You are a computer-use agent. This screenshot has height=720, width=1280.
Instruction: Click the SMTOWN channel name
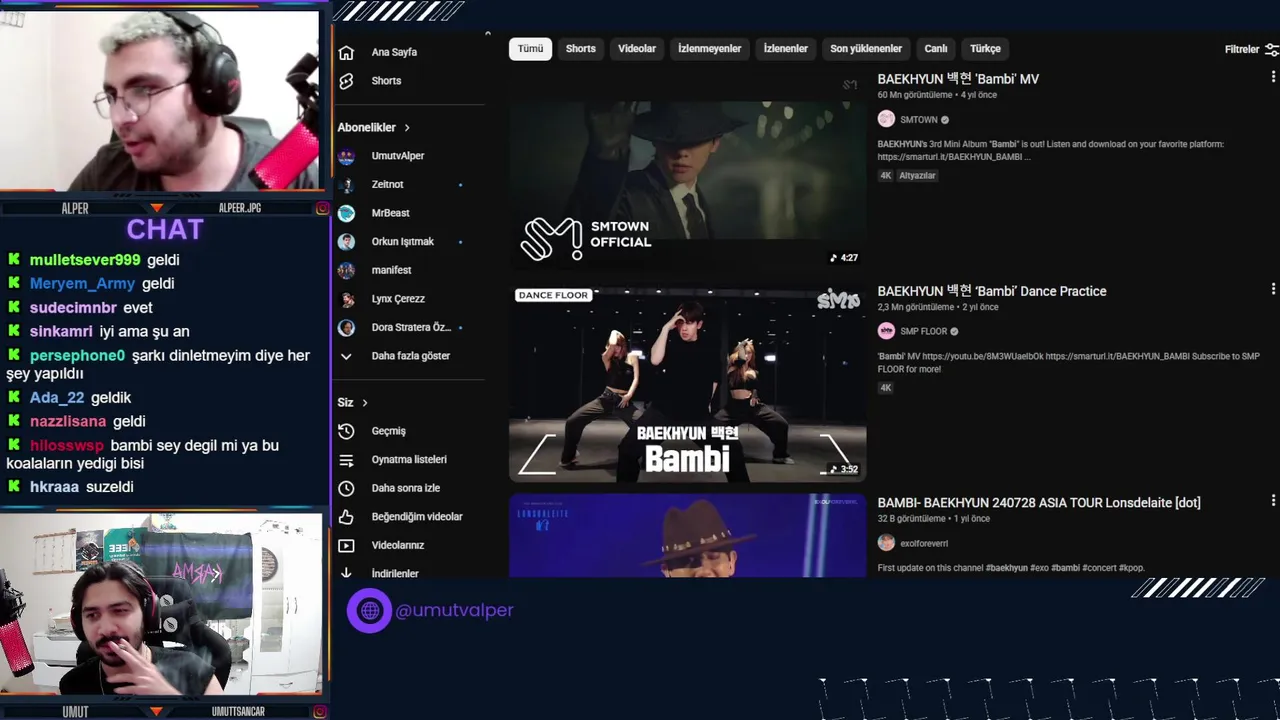(x=919, y=120)
